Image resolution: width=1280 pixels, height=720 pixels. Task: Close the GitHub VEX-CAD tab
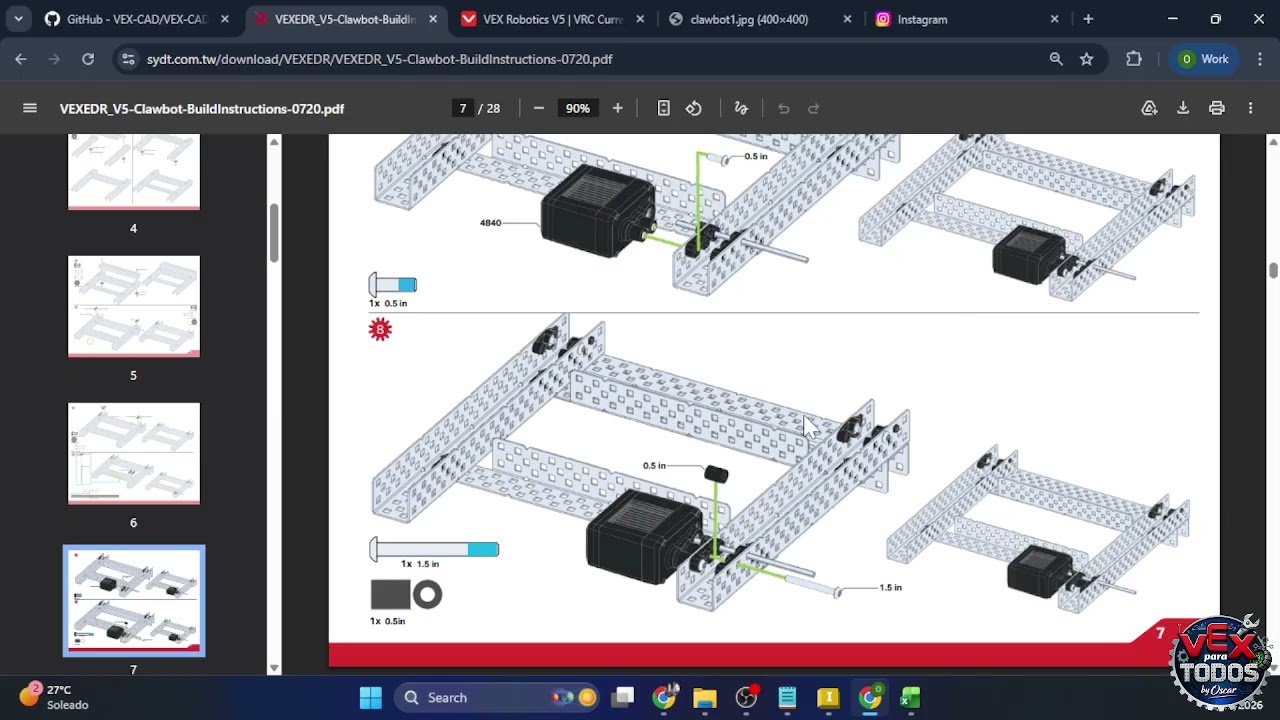click(225, 19)
